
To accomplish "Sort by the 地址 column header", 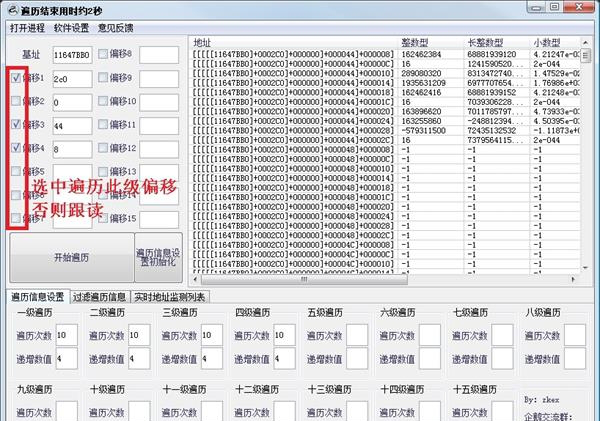I will pyautogui.click(x=294, y=43).
